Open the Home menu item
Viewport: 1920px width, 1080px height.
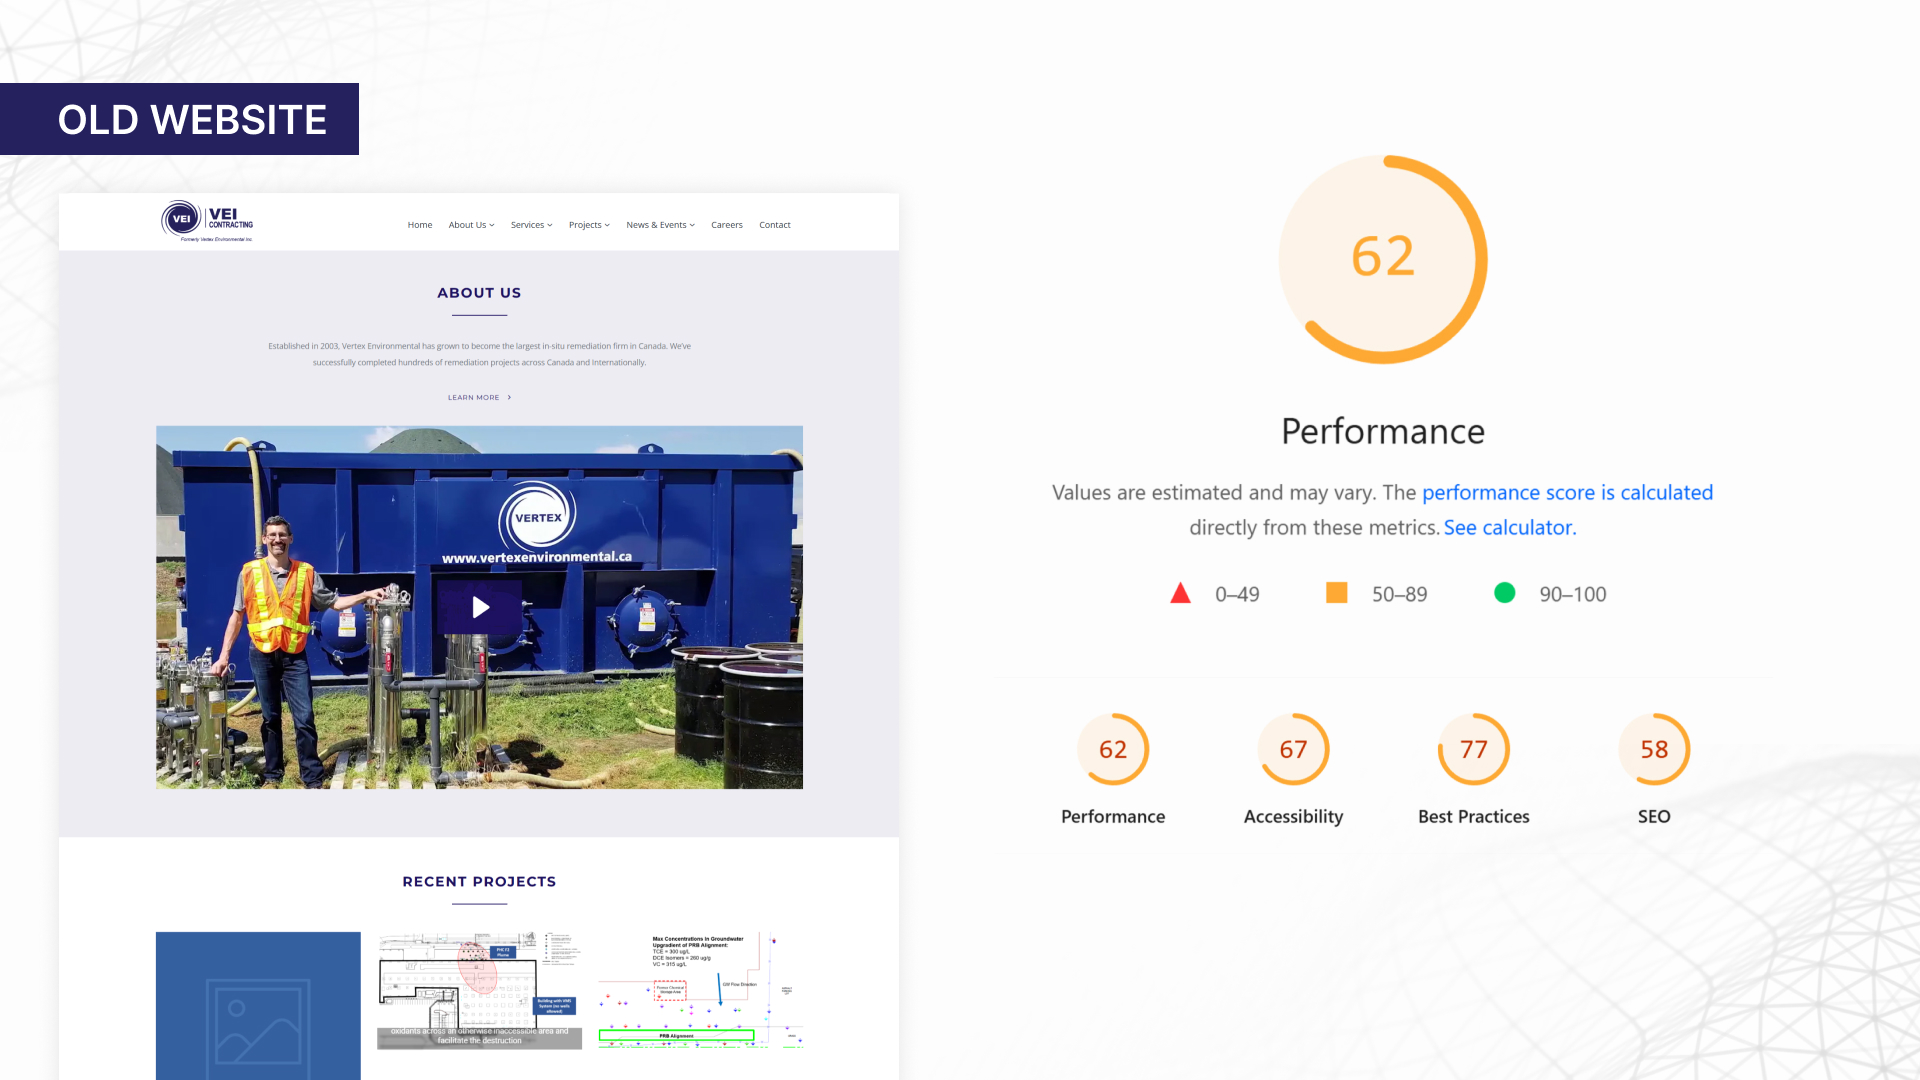pyautogui.click(x=420, y=225)
